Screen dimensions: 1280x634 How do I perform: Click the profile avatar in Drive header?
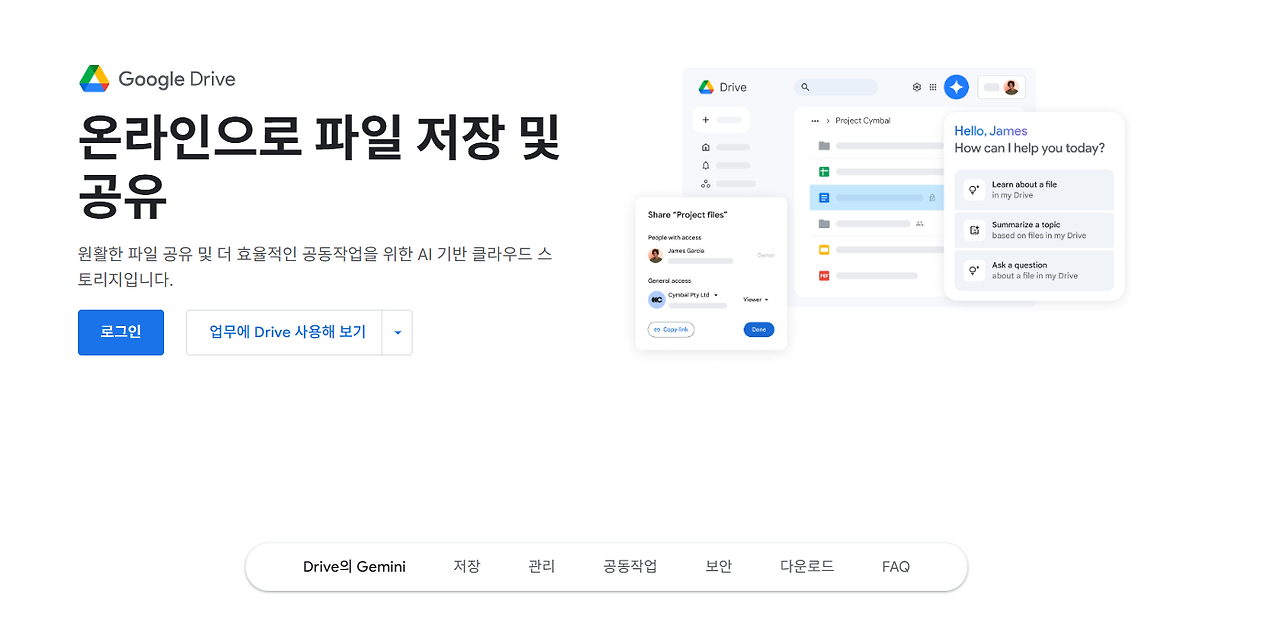tap(1011, 87)
